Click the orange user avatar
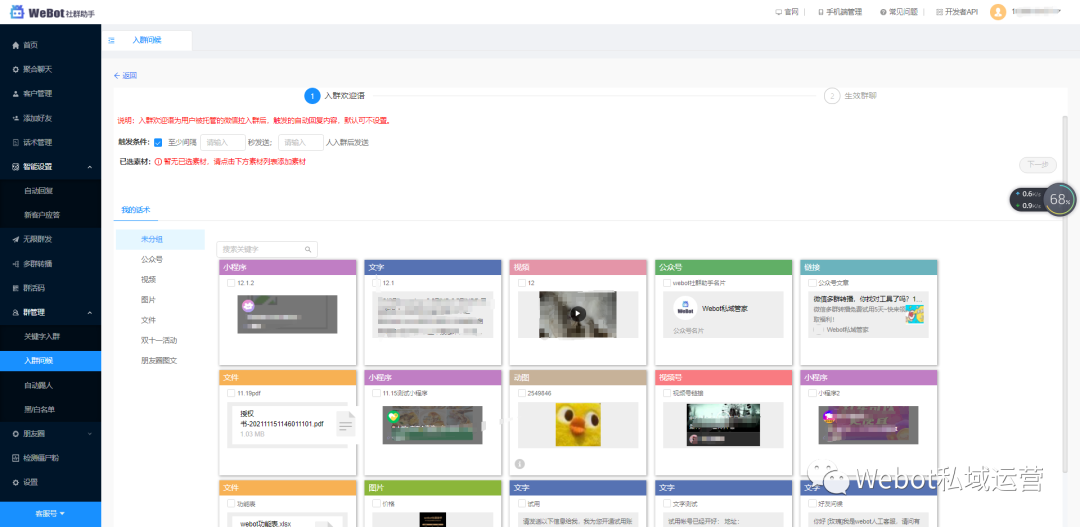 tap(998, 12)
